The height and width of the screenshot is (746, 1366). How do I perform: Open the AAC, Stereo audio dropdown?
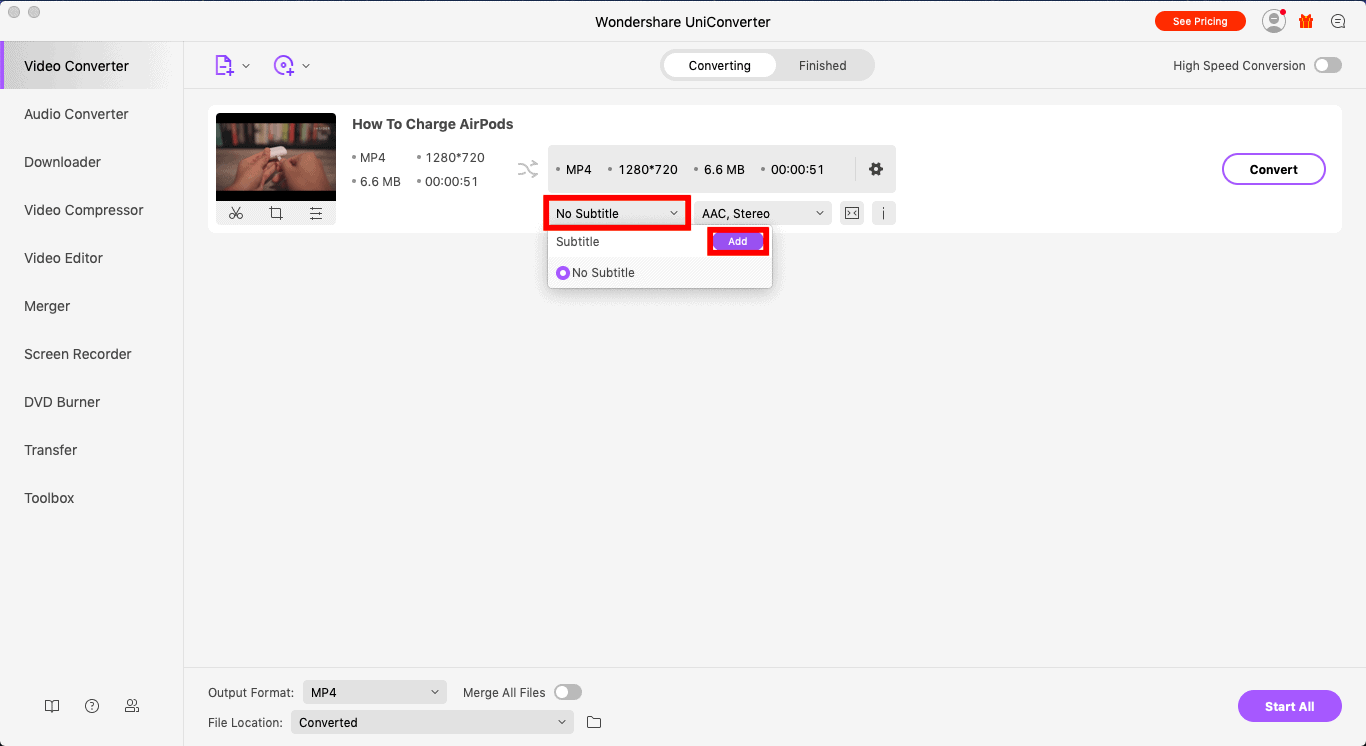click(763, 213)
